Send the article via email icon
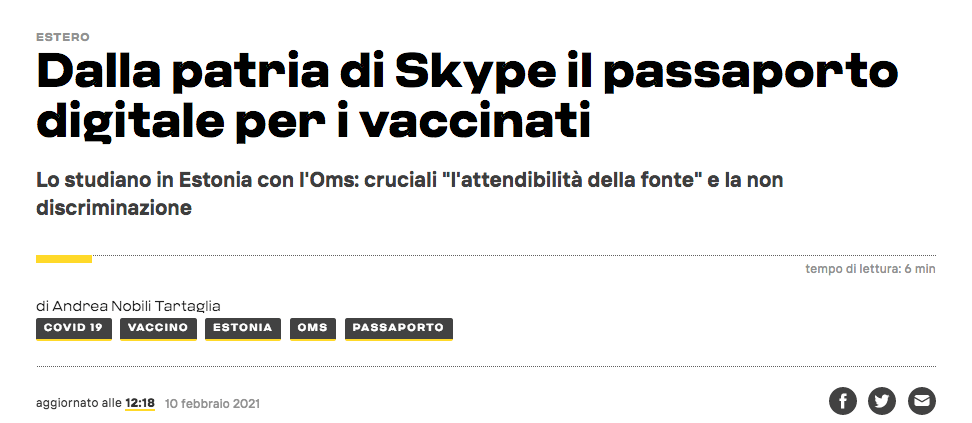This screenshot has height=423, width=972. tap(921, 402)
